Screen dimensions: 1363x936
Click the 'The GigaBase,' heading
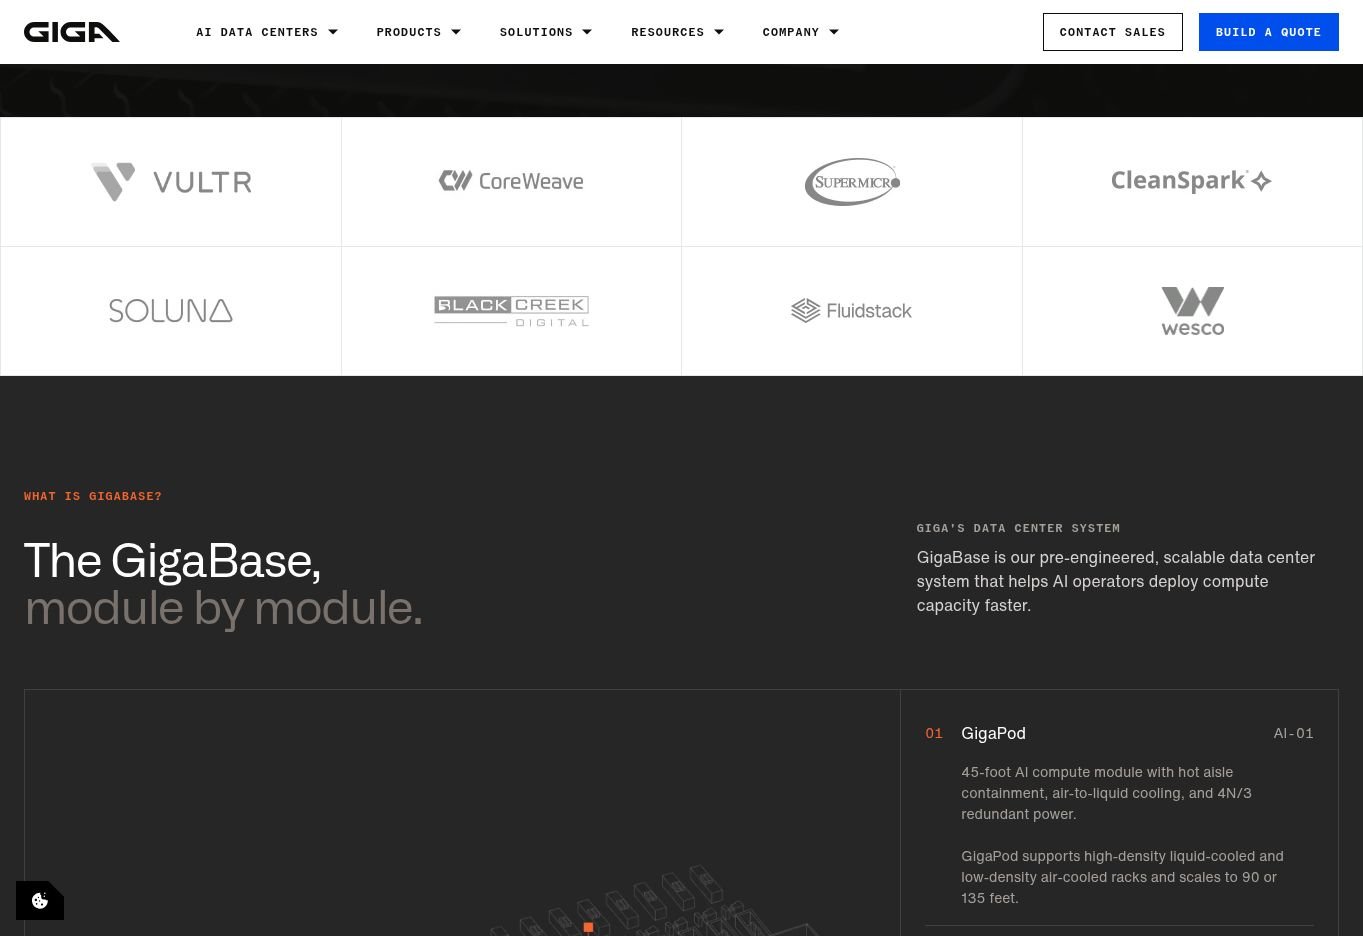click(172, 560)
